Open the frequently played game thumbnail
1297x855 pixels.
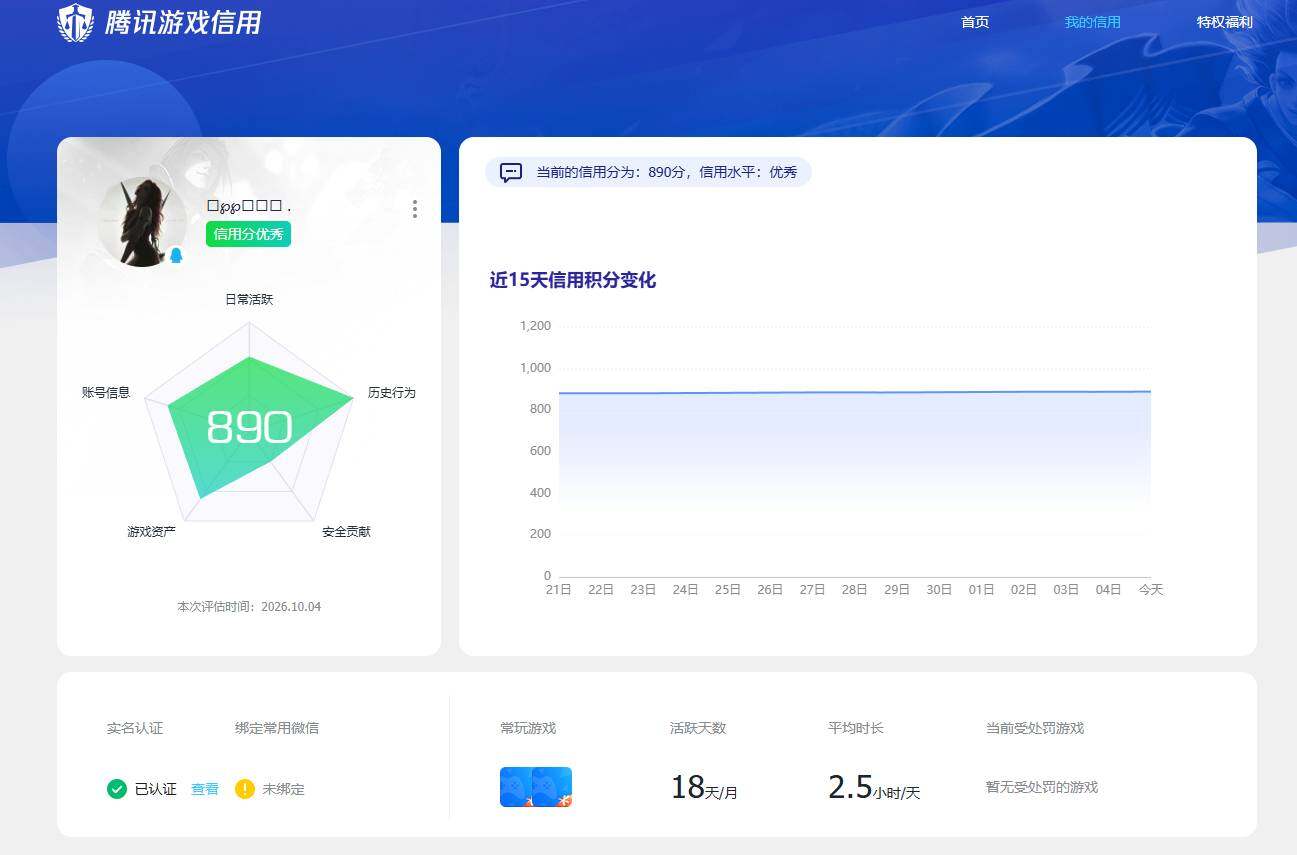coord(536,787)
